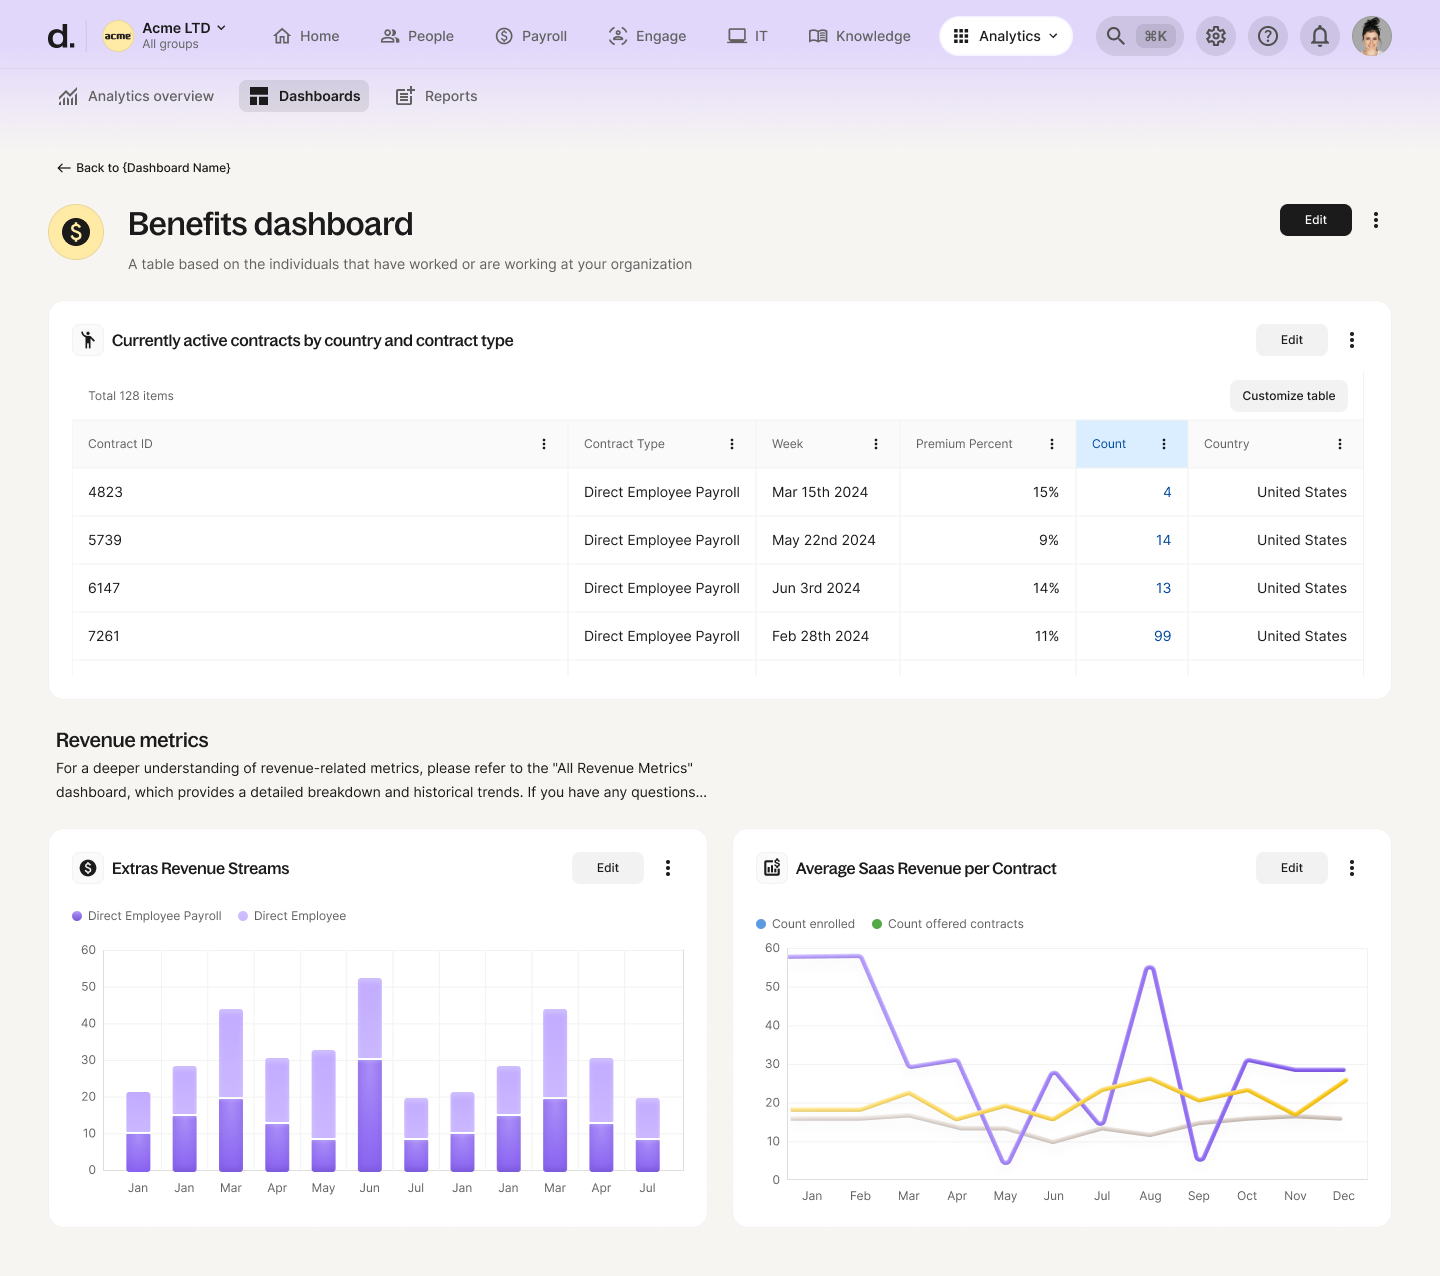Viewport: 1440px width, 1276px height.
Task: Edit the active contracts table widget
Action: (x=1292, y=340)
